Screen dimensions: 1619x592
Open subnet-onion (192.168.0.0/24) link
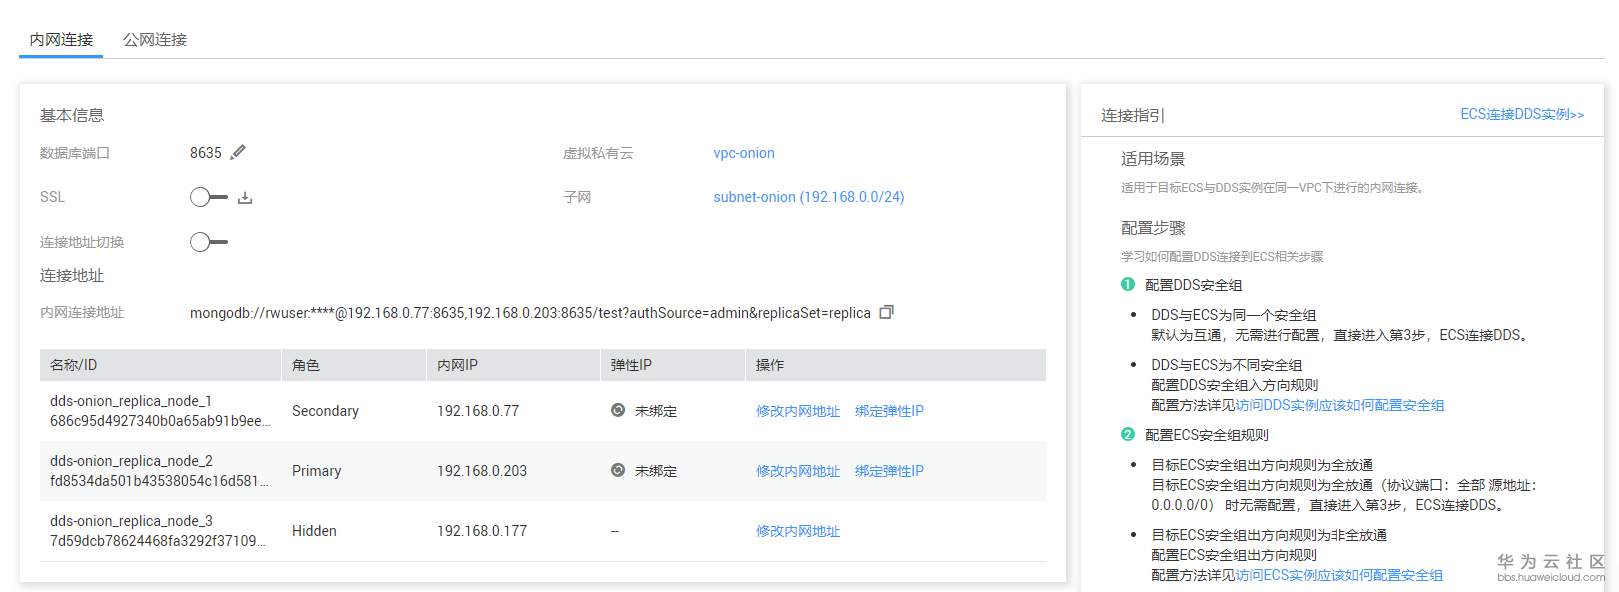point(809,197)
